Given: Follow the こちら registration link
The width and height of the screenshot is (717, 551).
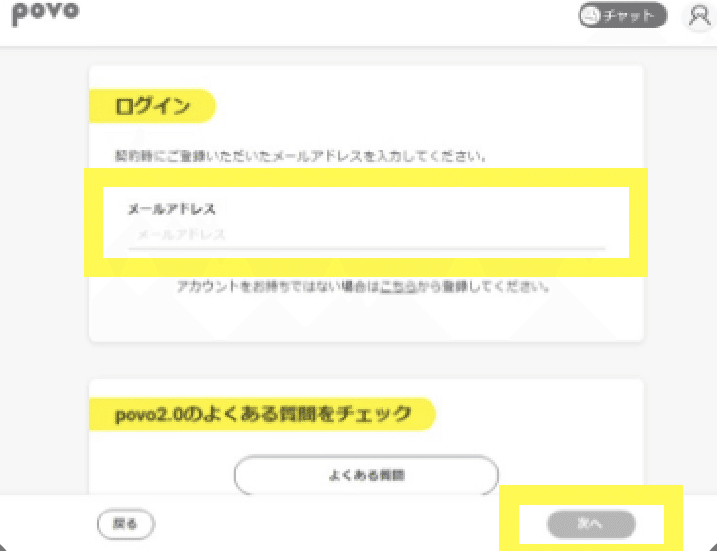Looking at the screenshot, I should [x=398, y=287].
